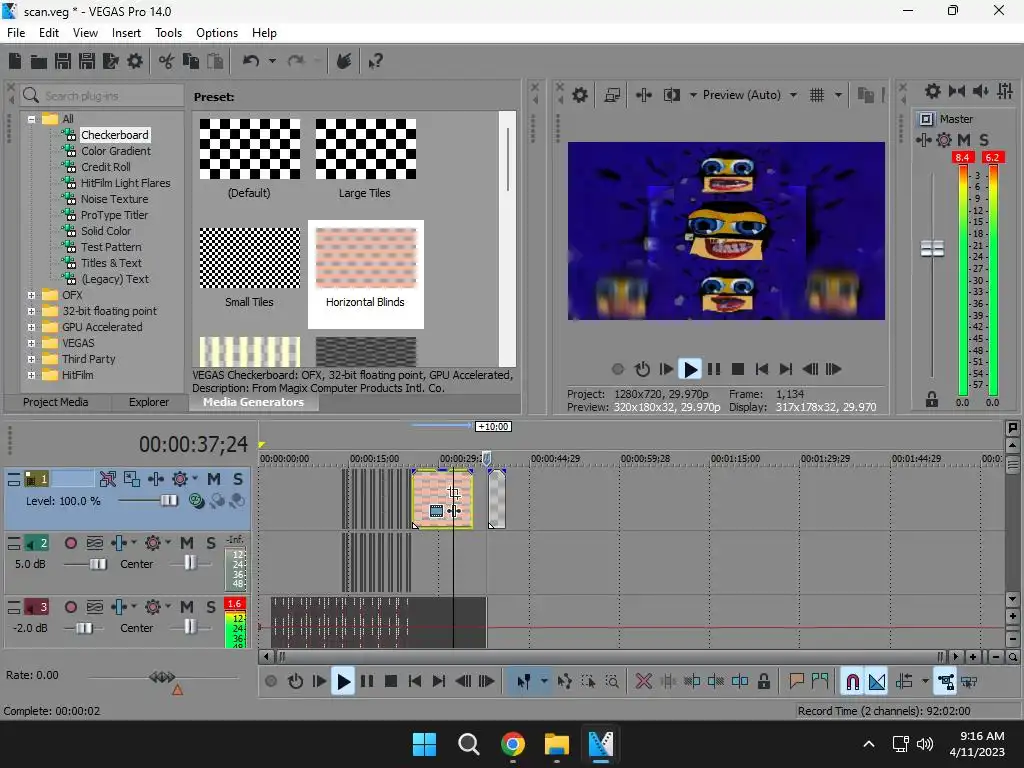Open Project Properties gear in main toolbar
This screenshot has height=768, width=1024.
pyautogui.click(x=135, y=61)
